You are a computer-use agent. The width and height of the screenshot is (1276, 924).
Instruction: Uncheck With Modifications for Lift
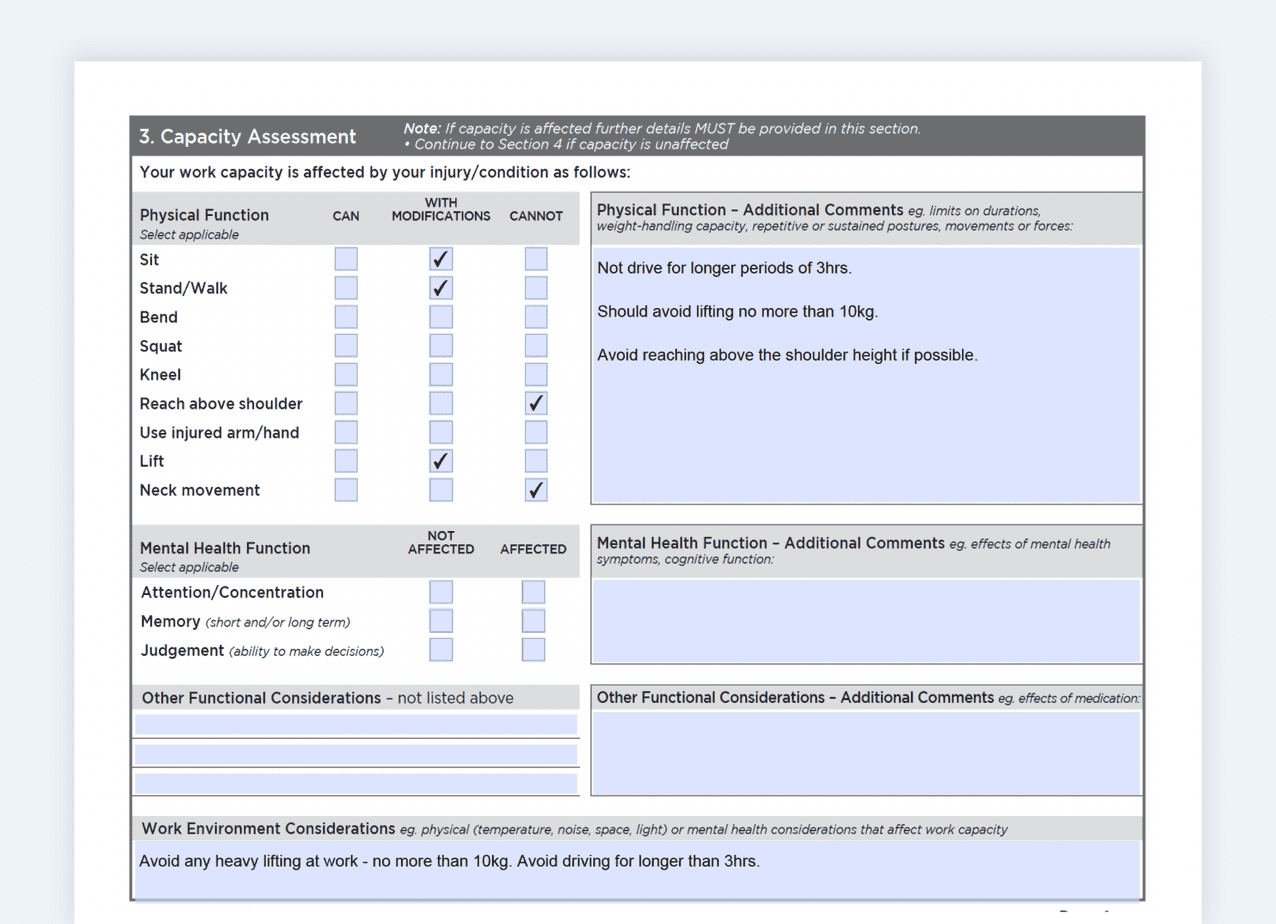pyautogui.click(x=440, y=460)
